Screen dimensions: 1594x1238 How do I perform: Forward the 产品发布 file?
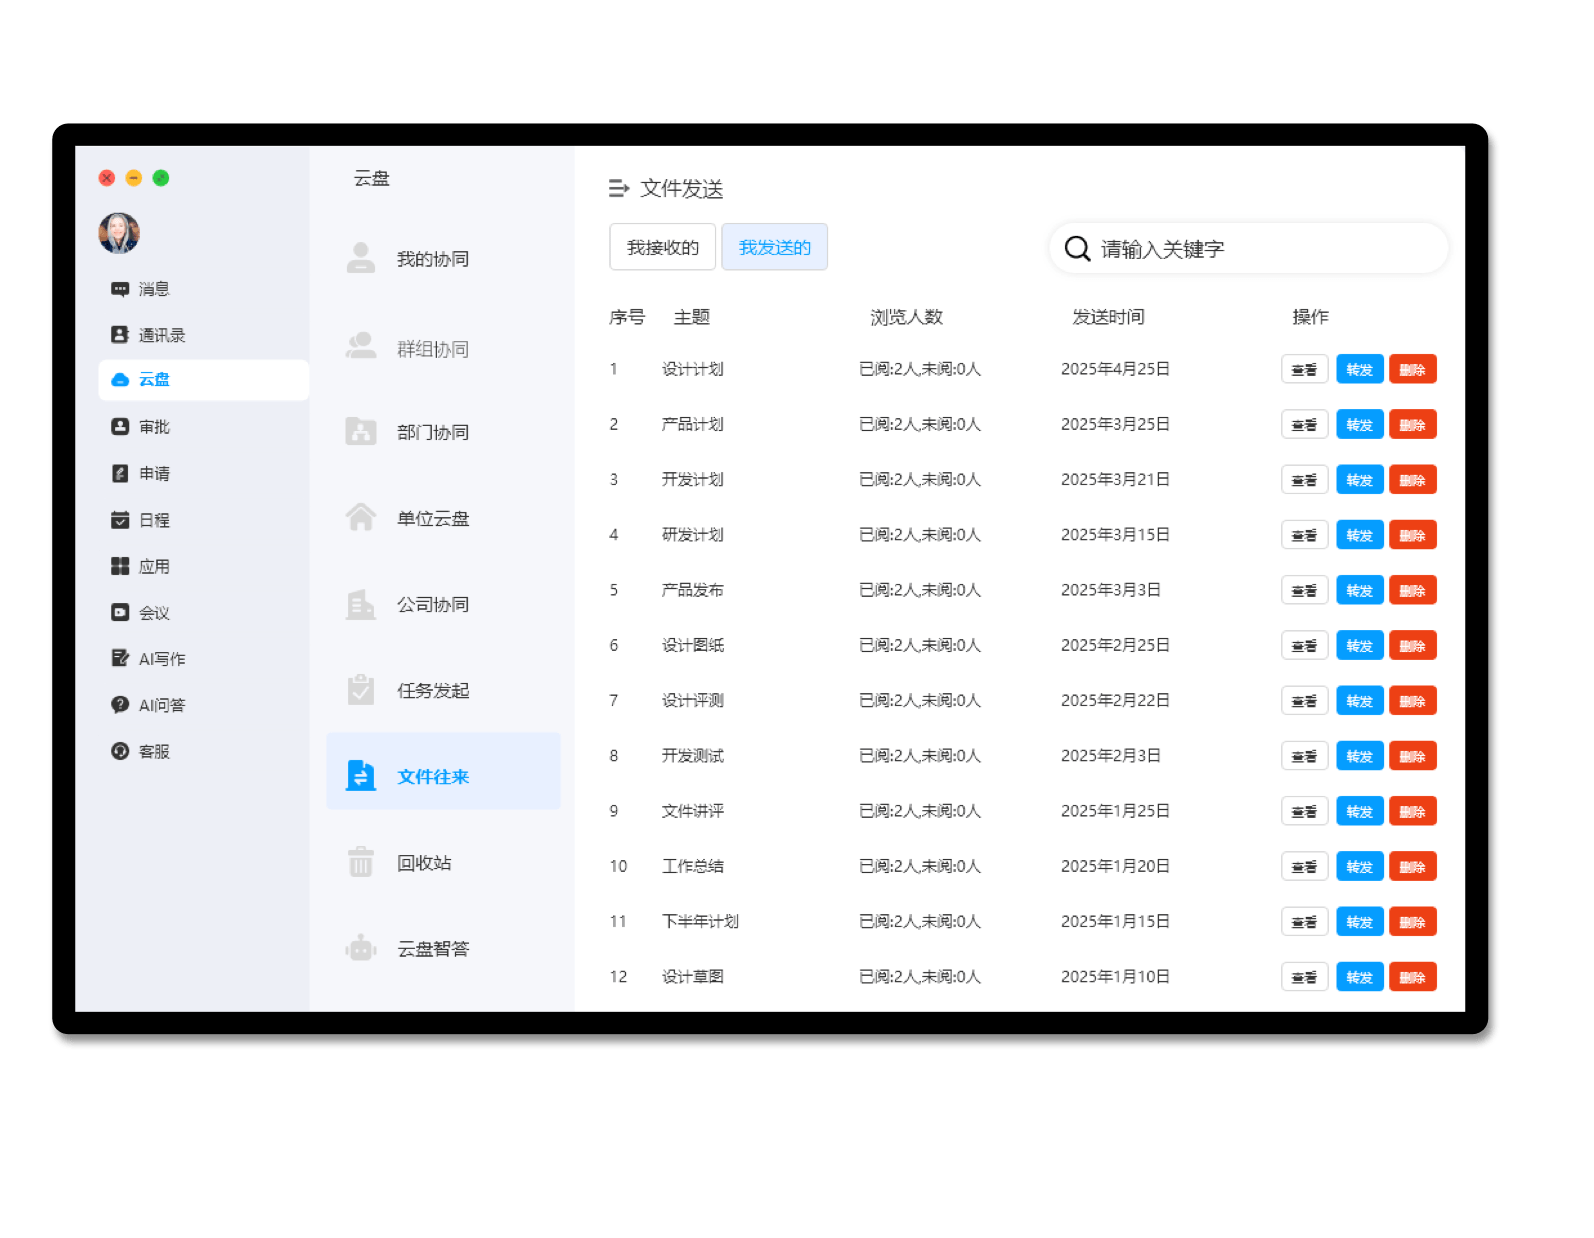coord(1360,590)
